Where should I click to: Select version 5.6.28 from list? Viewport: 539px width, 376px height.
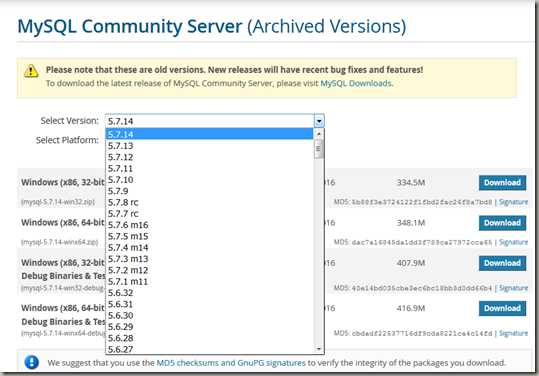click(209, 338)
